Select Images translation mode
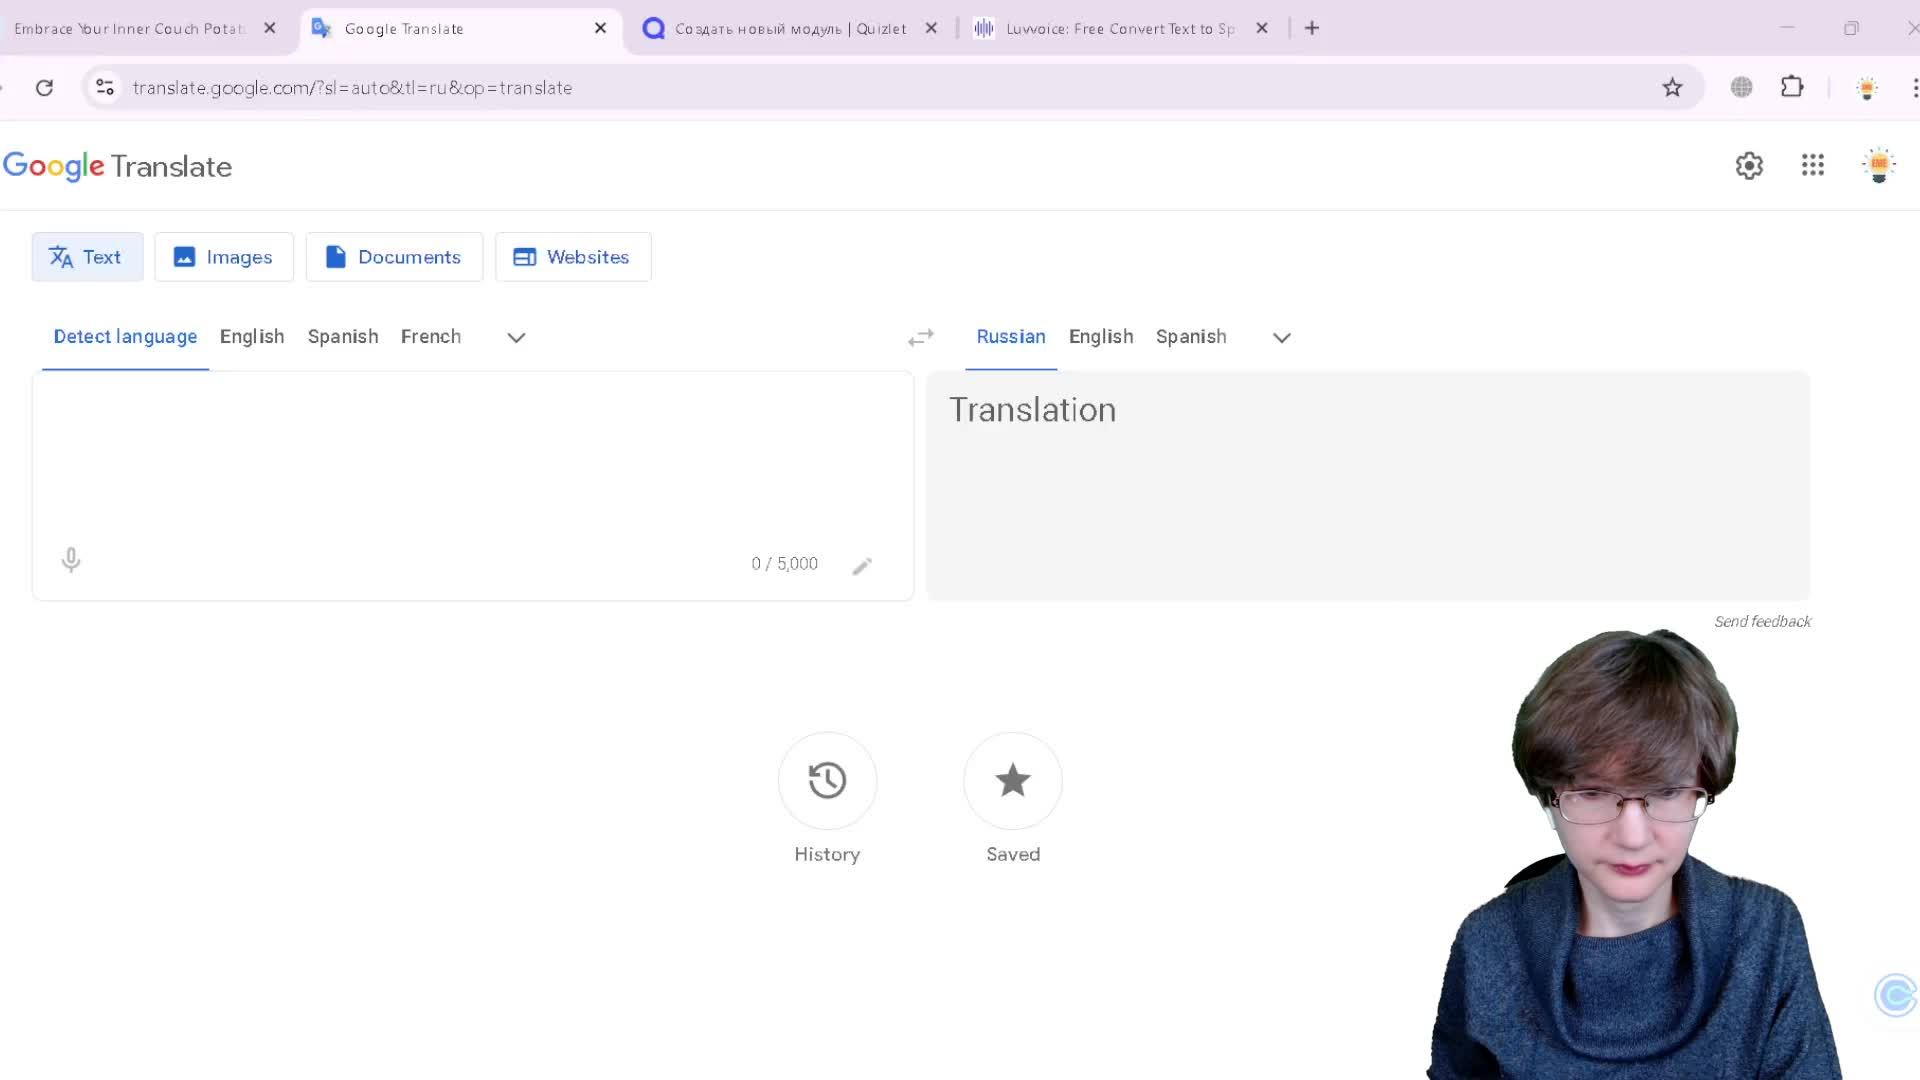Screen dimensions: 1920x1080 (x=224, y=257)
